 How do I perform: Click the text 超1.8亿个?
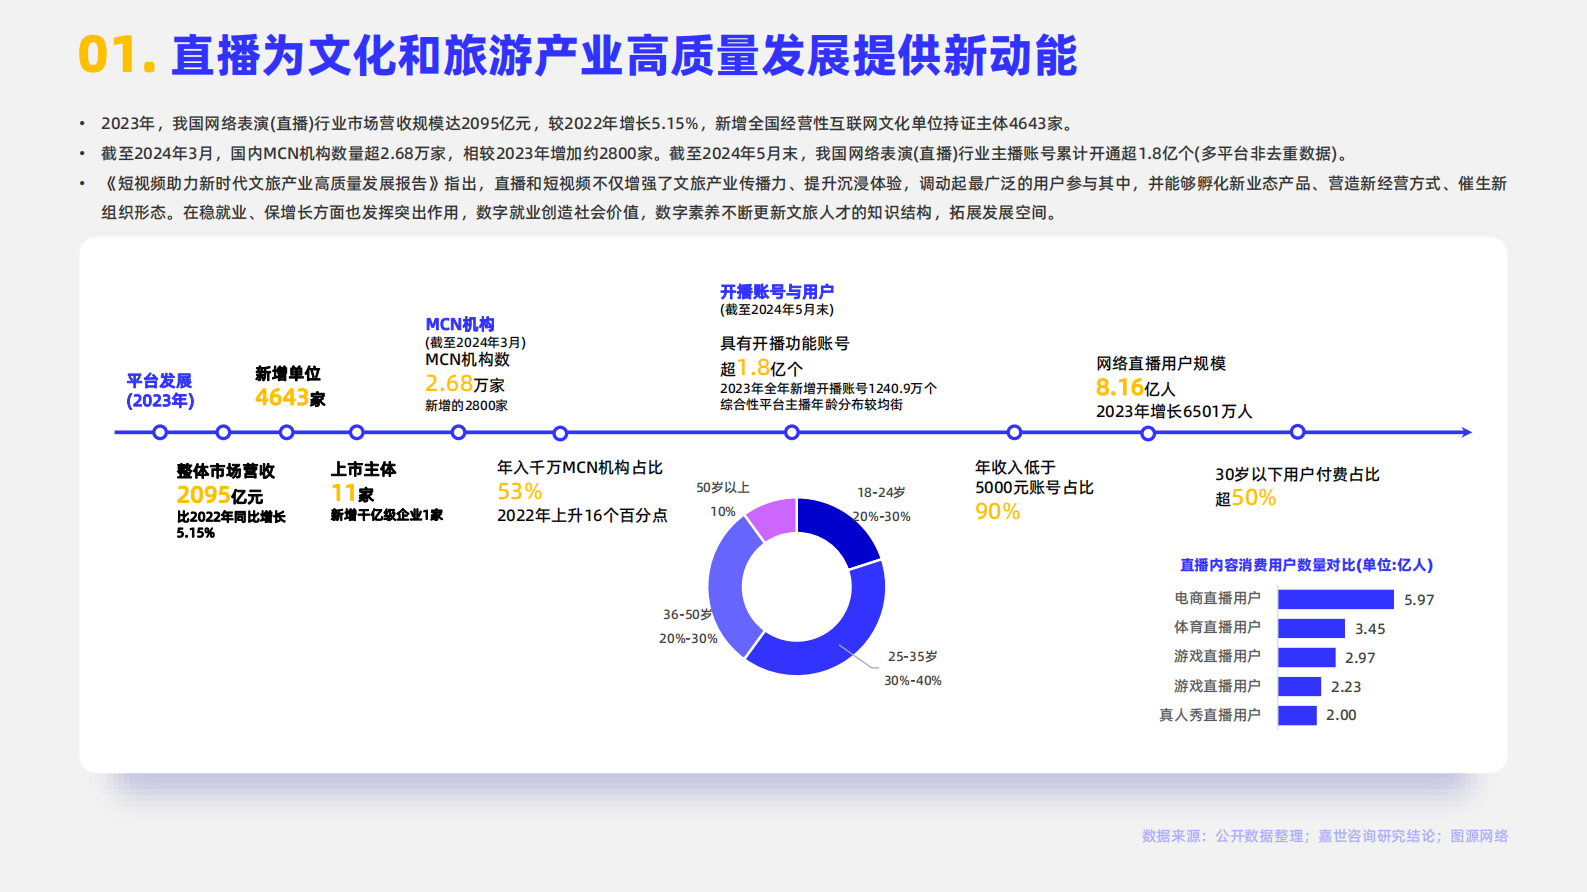coord(761,368)
